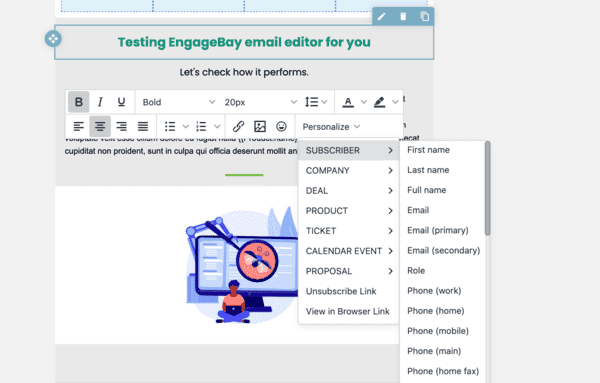Select Phone (mobile) field

click(442, 331)
